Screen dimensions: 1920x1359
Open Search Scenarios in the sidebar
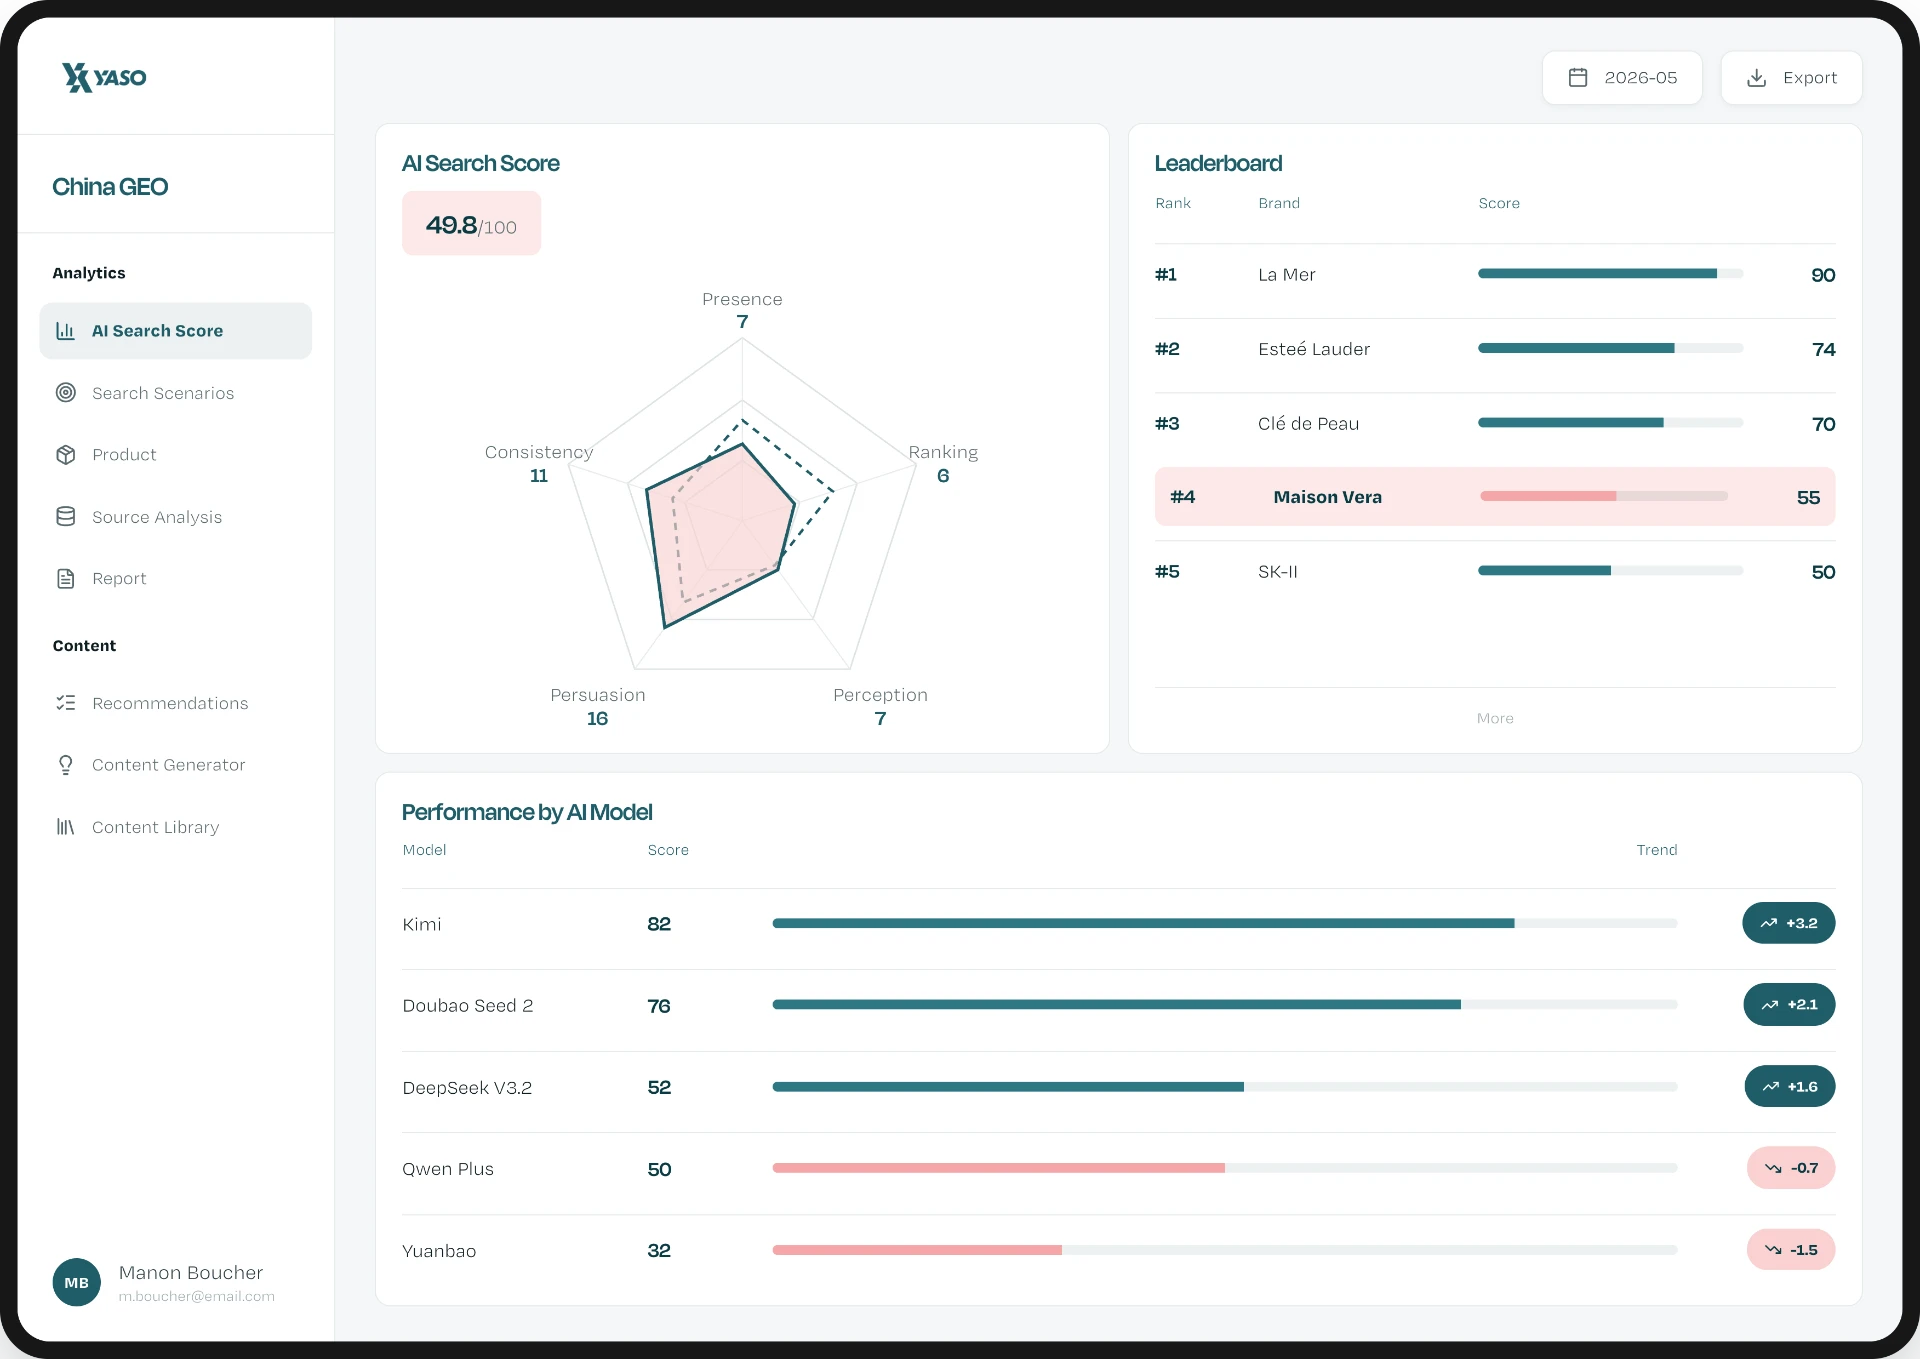(176, 393)
